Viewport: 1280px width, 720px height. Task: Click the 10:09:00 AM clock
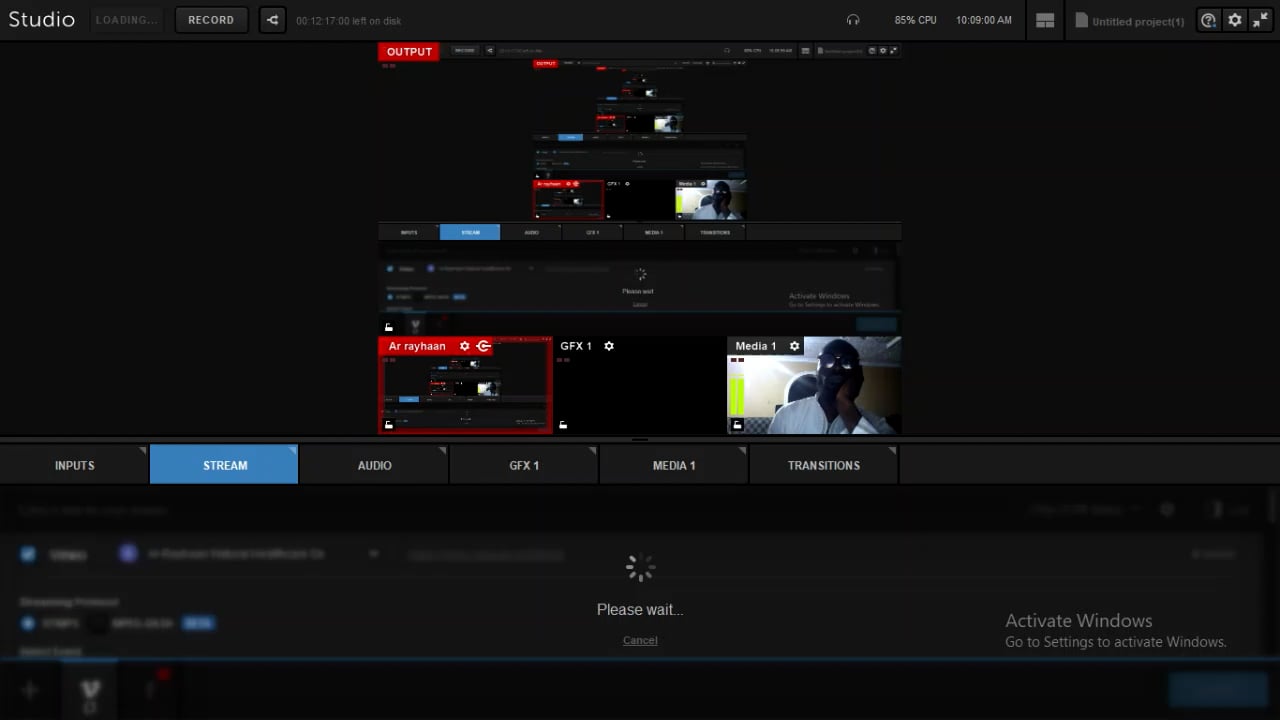[983, 20]
